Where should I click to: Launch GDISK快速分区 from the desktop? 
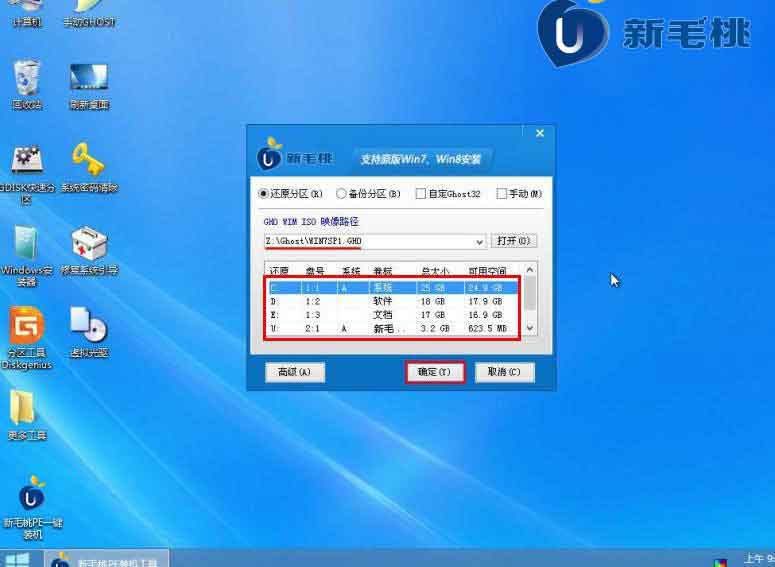click(27, 173)
